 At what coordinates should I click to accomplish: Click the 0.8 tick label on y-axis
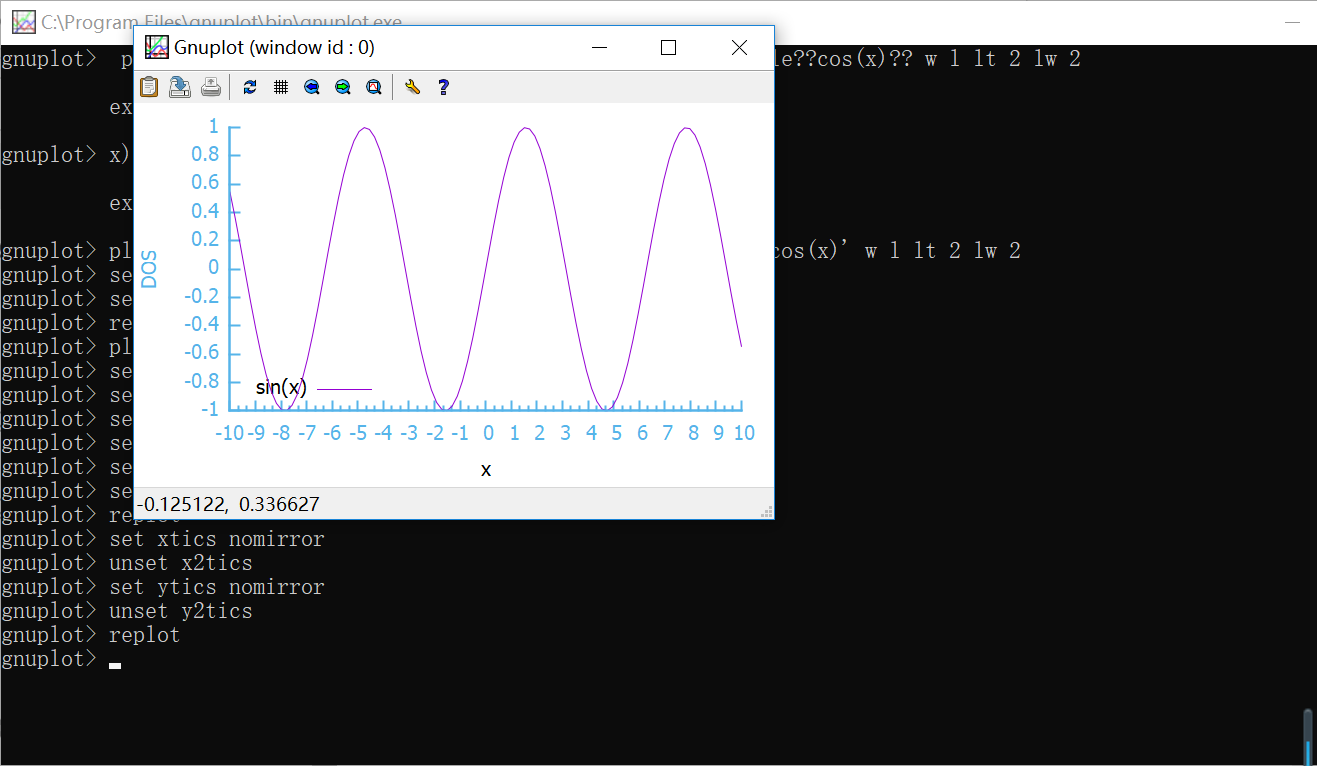click(x=204, y=154)
